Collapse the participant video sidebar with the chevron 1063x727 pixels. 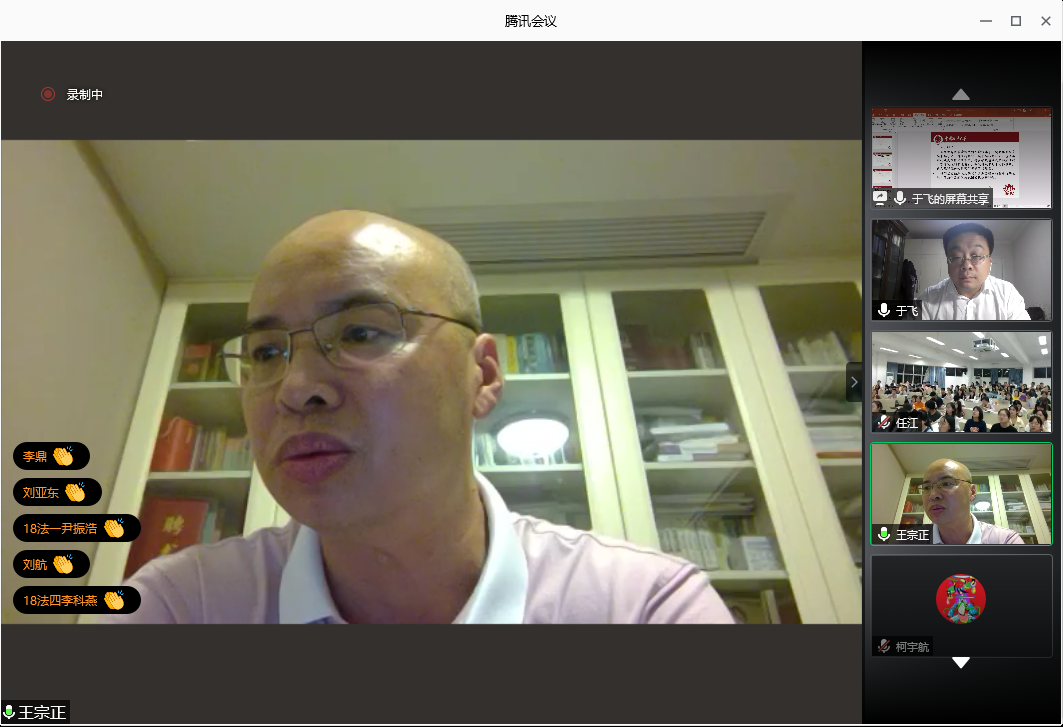click(x=854, y=382)
